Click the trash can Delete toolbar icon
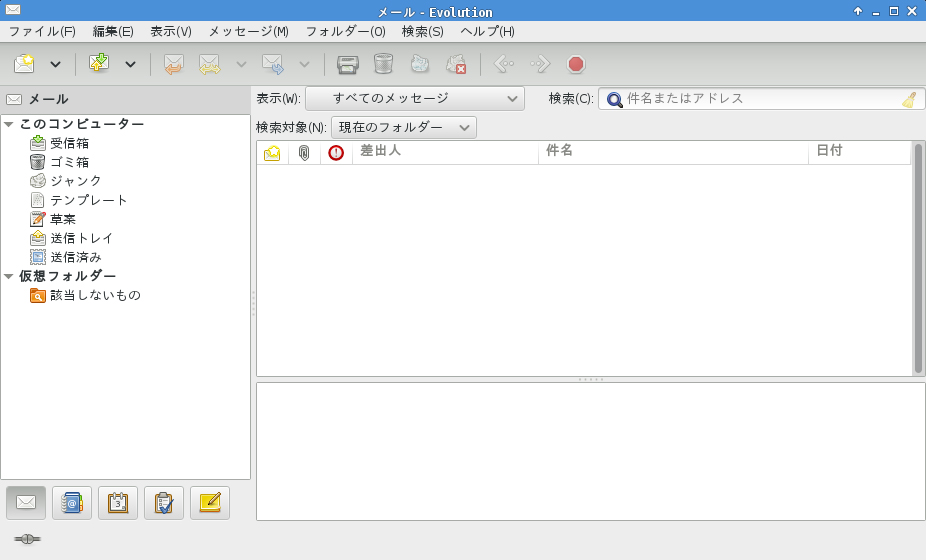926x560 pixels. 383,64
